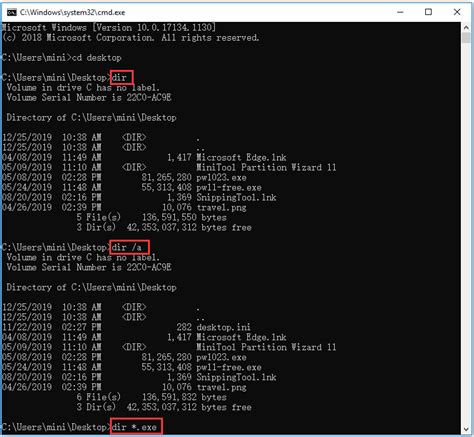The height and width of the screenshot is (437, 474).
Task: Click 'travel.png' in the first listing
Action: click(x=222, y=207)
